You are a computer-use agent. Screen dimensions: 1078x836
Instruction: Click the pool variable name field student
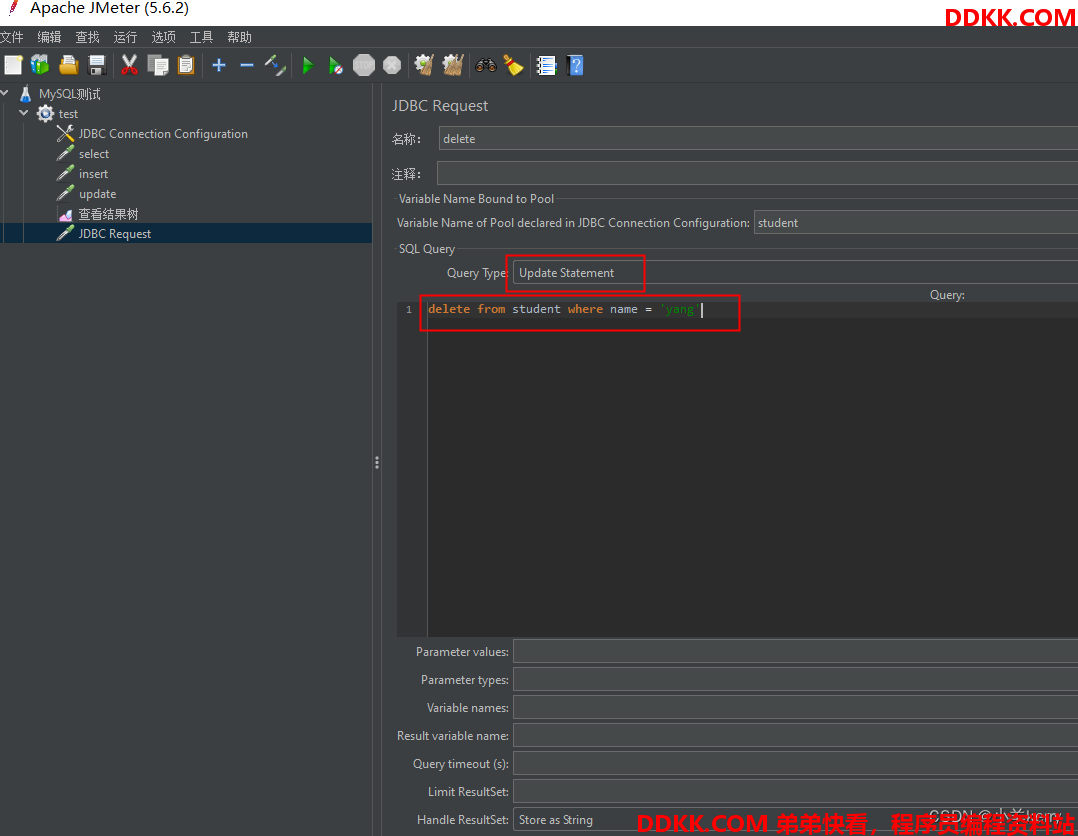click(916, 223)
